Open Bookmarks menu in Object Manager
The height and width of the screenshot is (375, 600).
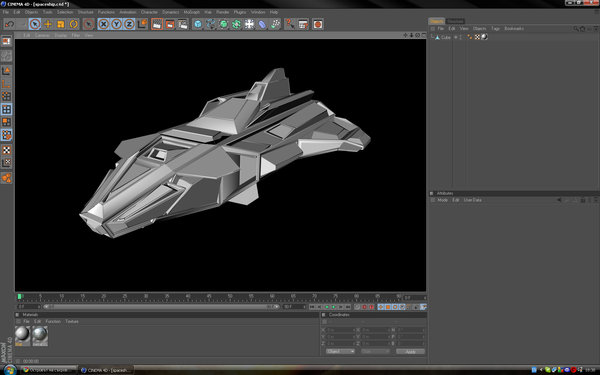(x=514, y=29)
